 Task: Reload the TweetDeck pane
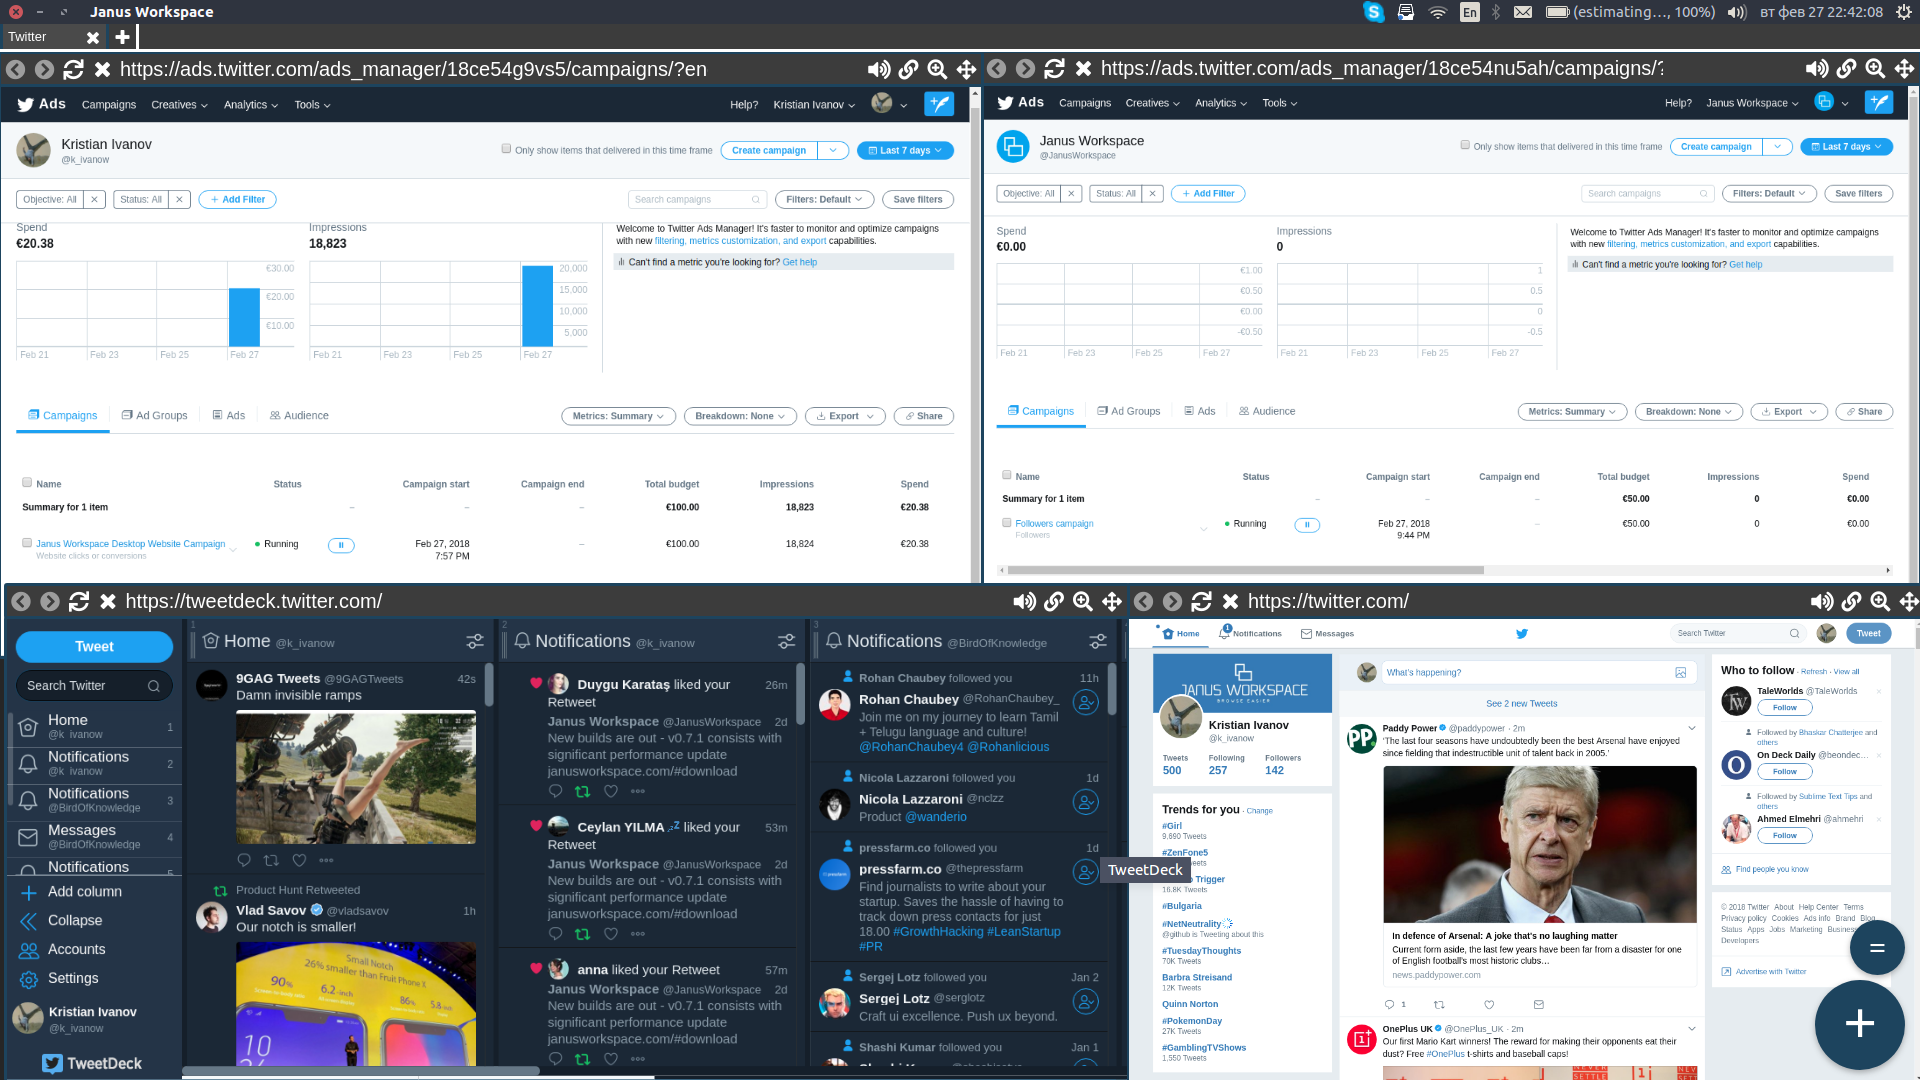tap(79, 602)
